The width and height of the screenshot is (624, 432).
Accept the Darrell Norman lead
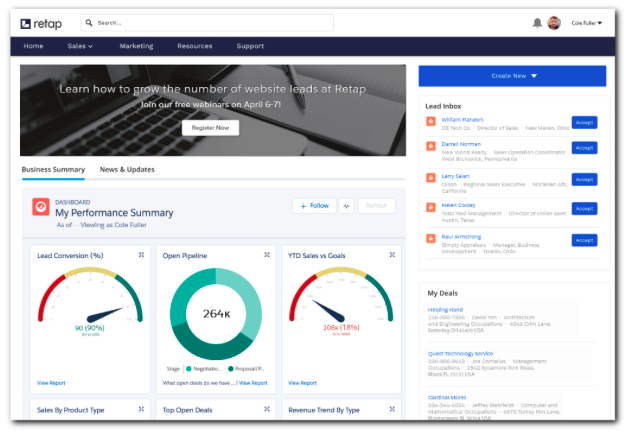(x=584, y=148)
